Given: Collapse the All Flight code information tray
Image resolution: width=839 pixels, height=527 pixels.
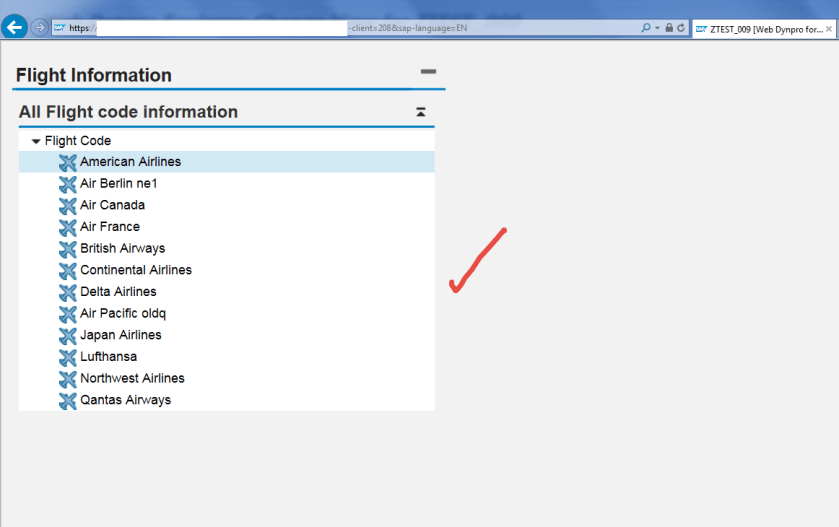Looking at the screenshot, I should [x=421, y=112].
